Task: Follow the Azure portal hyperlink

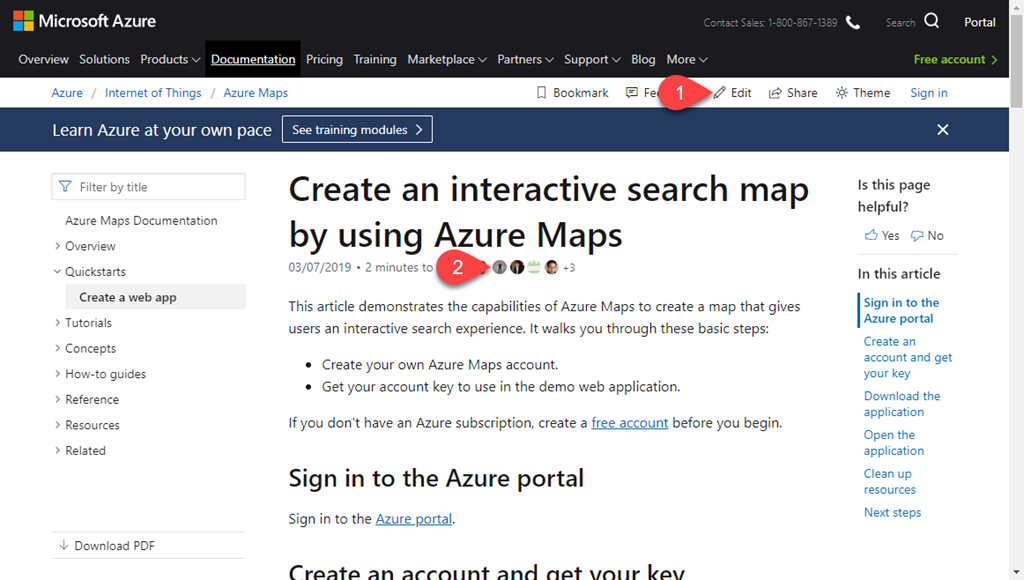Action: pos(413,519)
